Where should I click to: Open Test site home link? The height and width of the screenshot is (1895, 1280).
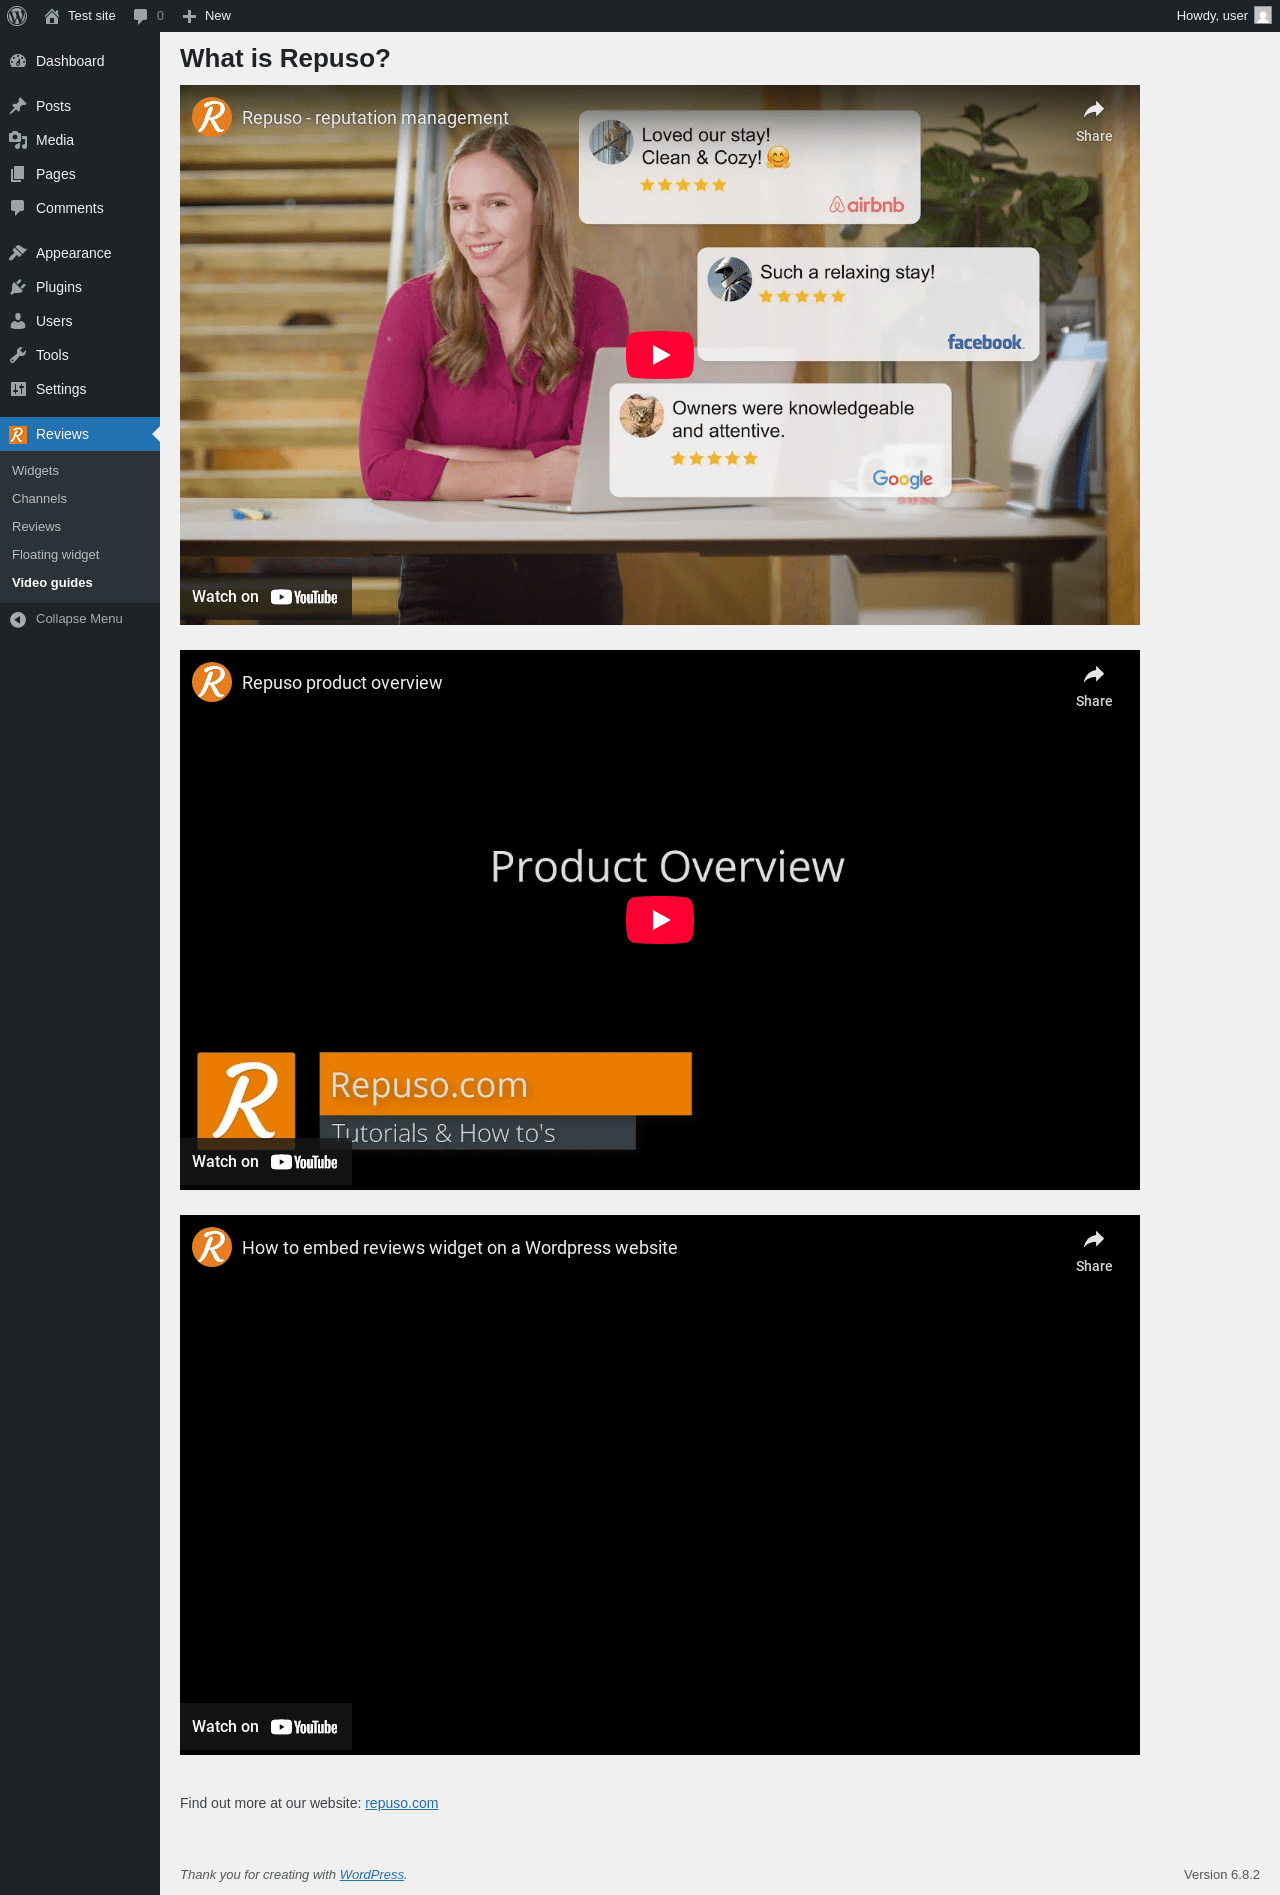coord(80,16)
